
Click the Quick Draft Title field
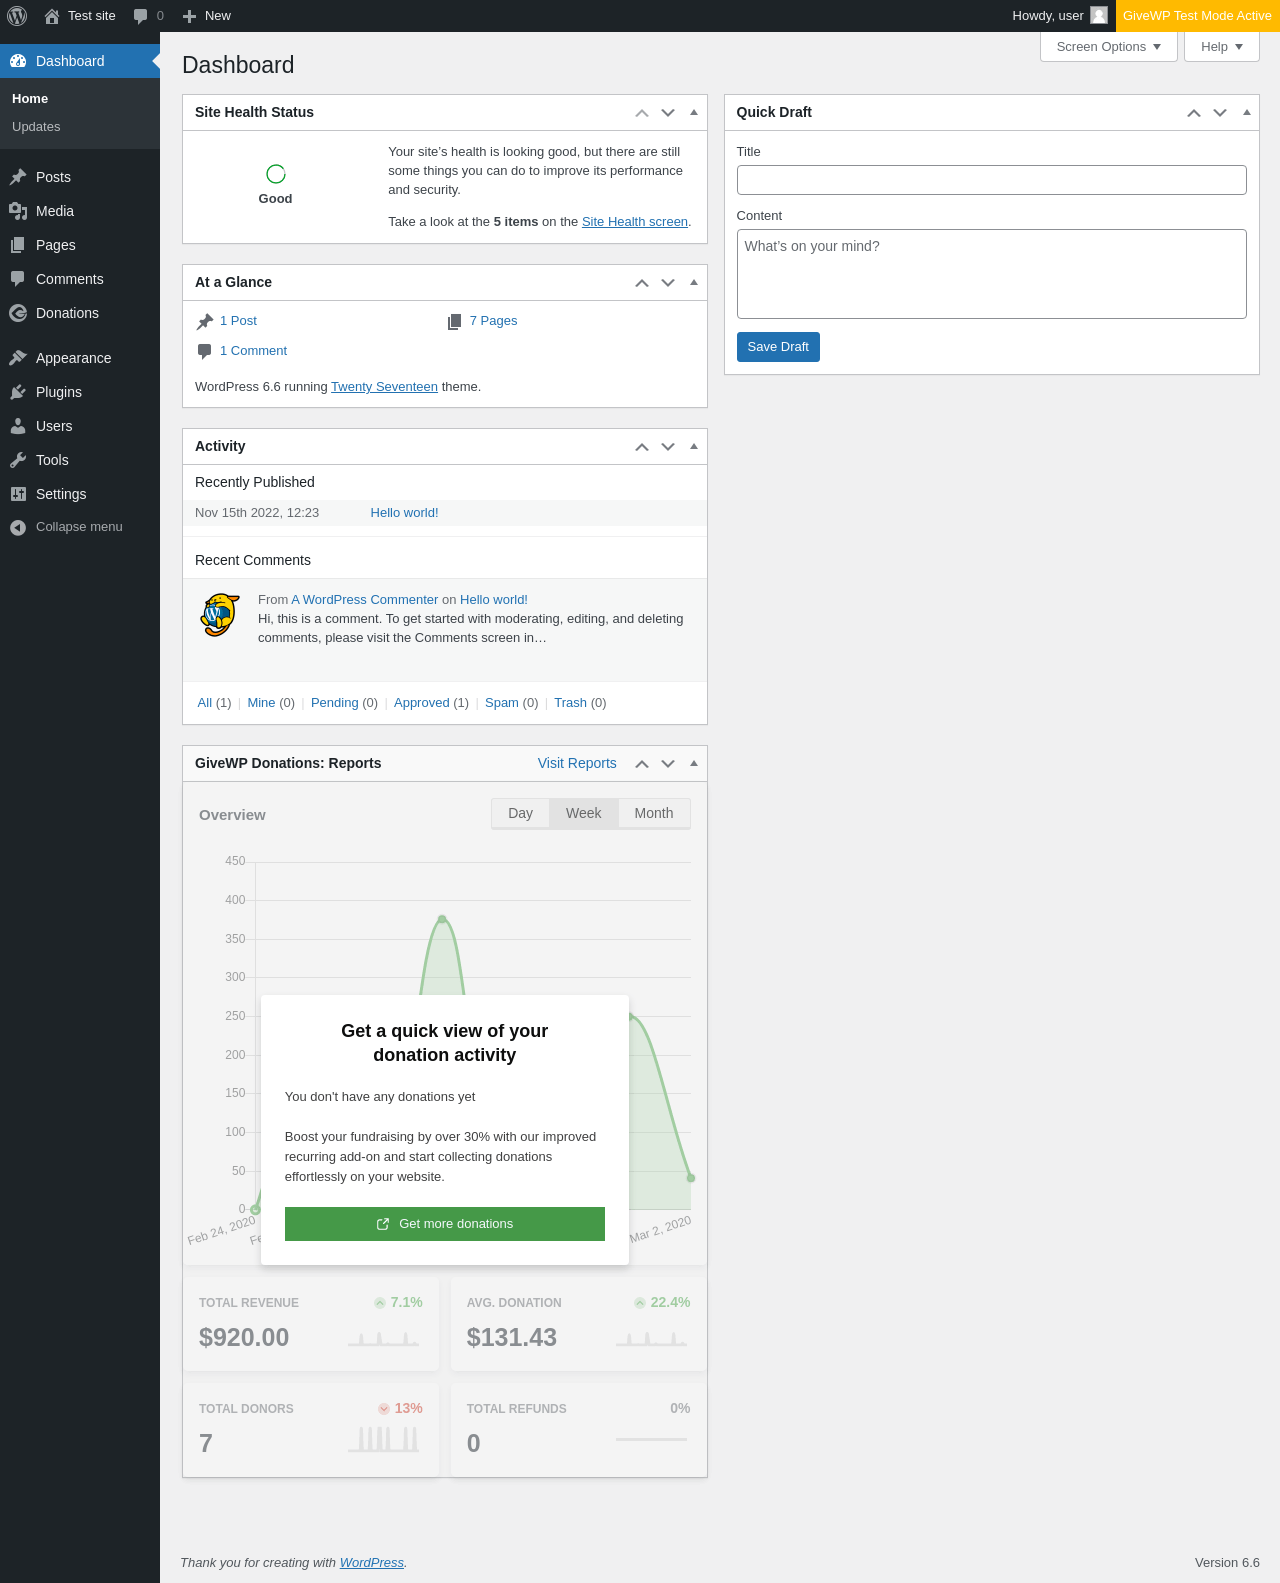(992, 180)
